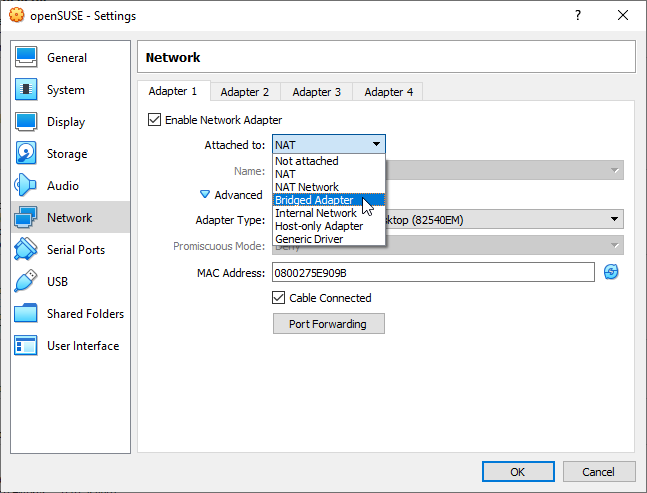Switch to the Adapter 4 tab
647x493 pixels.
389,92
